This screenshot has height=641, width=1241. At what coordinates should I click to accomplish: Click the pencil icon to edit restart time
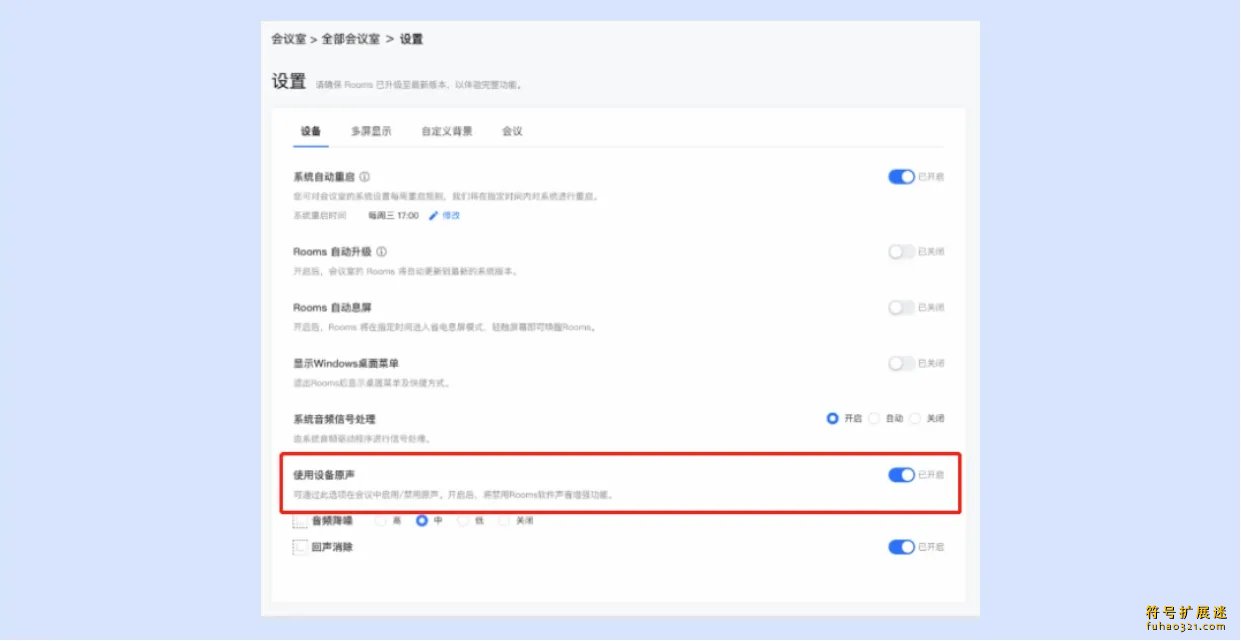tap(433, 214)
